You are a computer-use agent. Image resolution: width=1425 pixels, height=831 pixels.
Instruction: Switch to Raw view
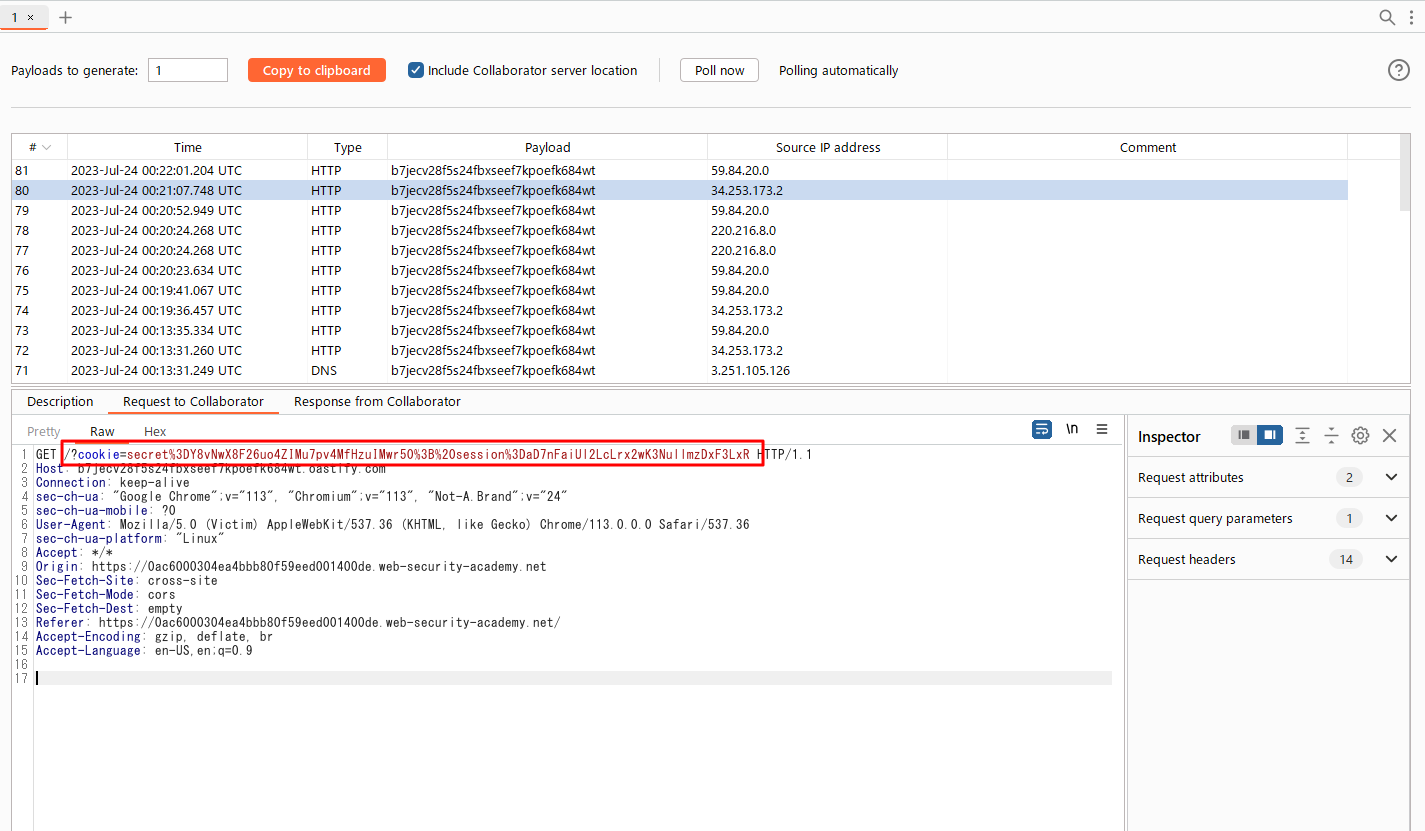[102, 431]
